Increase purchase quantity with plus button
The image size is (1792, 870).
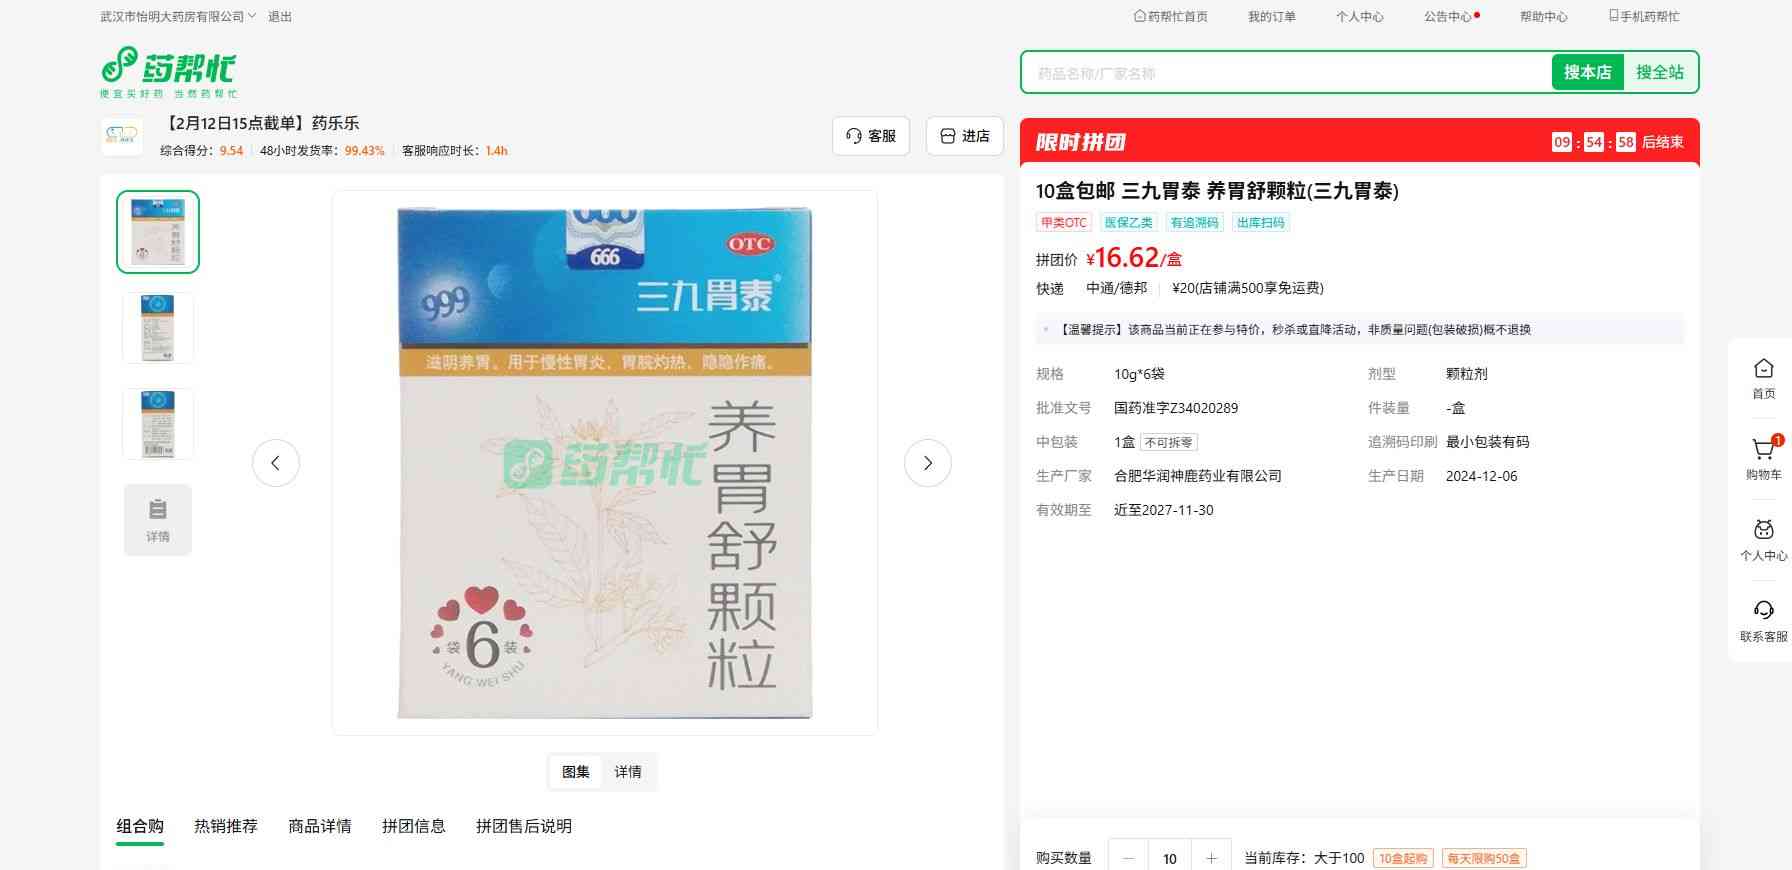click(1211, 858)
